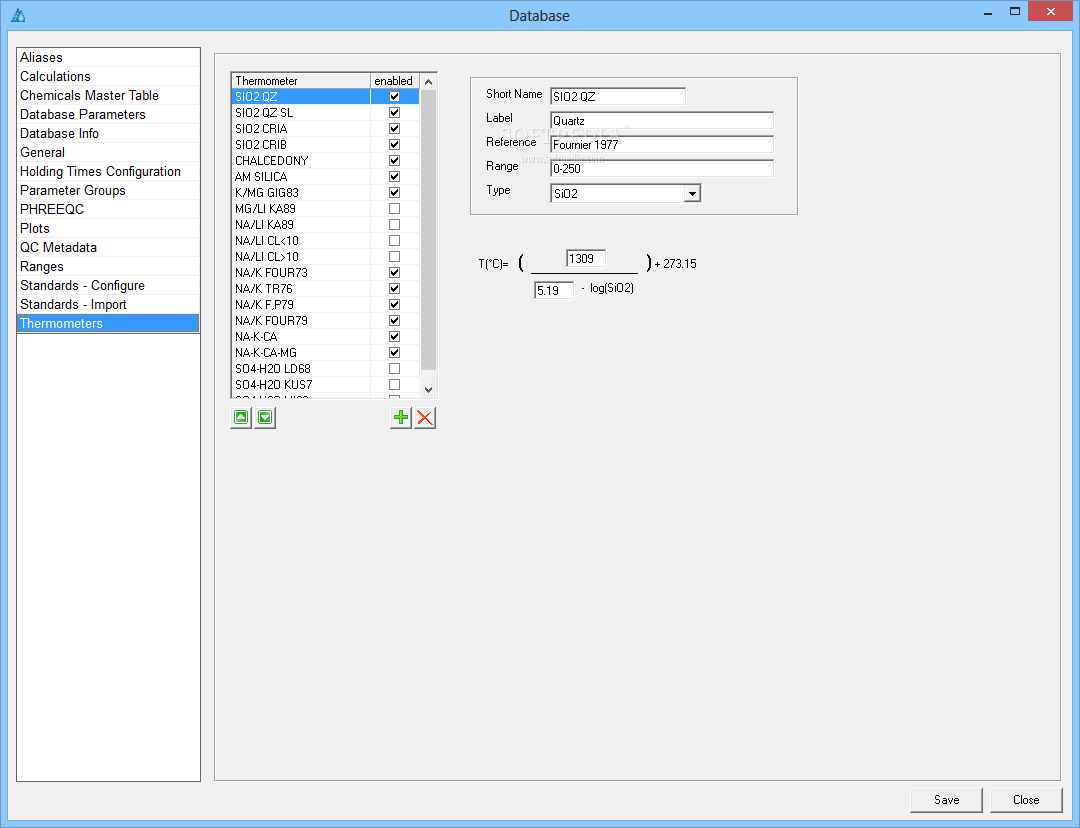This screenshot has width=1080, height=828.
Task: Select AM SILICA thermometer row
Action: point(301,176)
